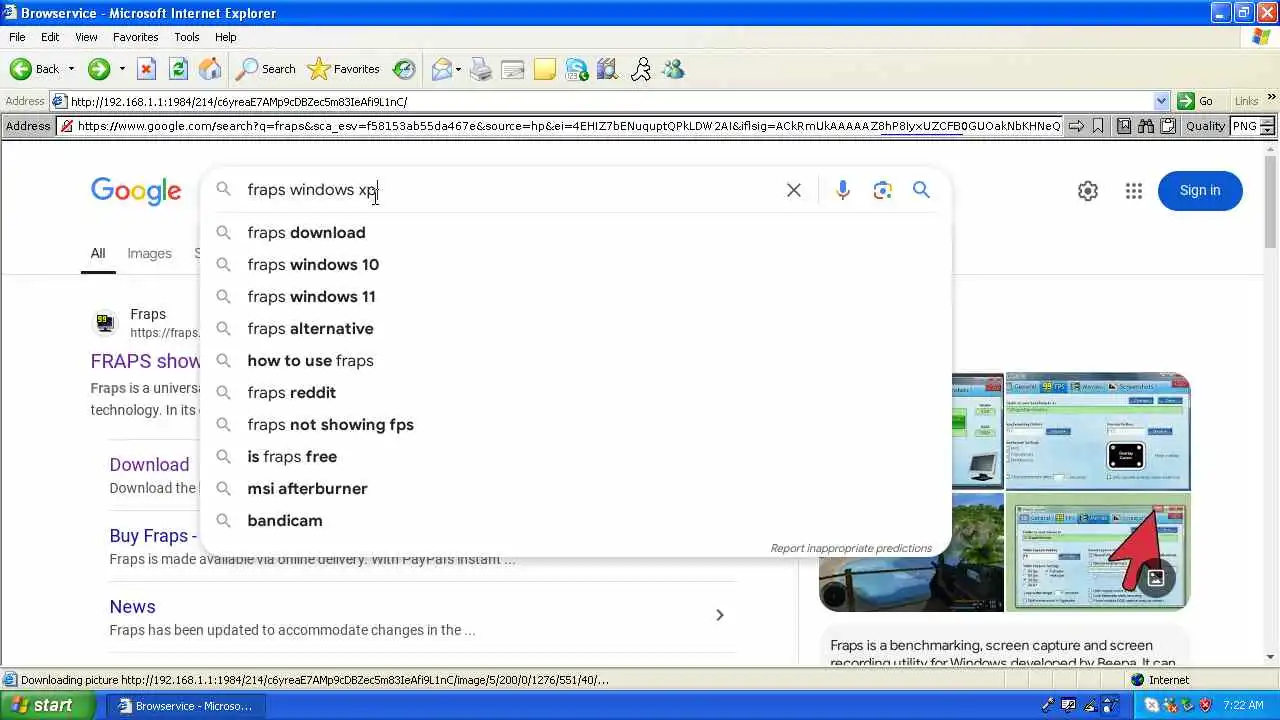
Task: Open Google settings gear icon
Action: (x=1088, y=191)
